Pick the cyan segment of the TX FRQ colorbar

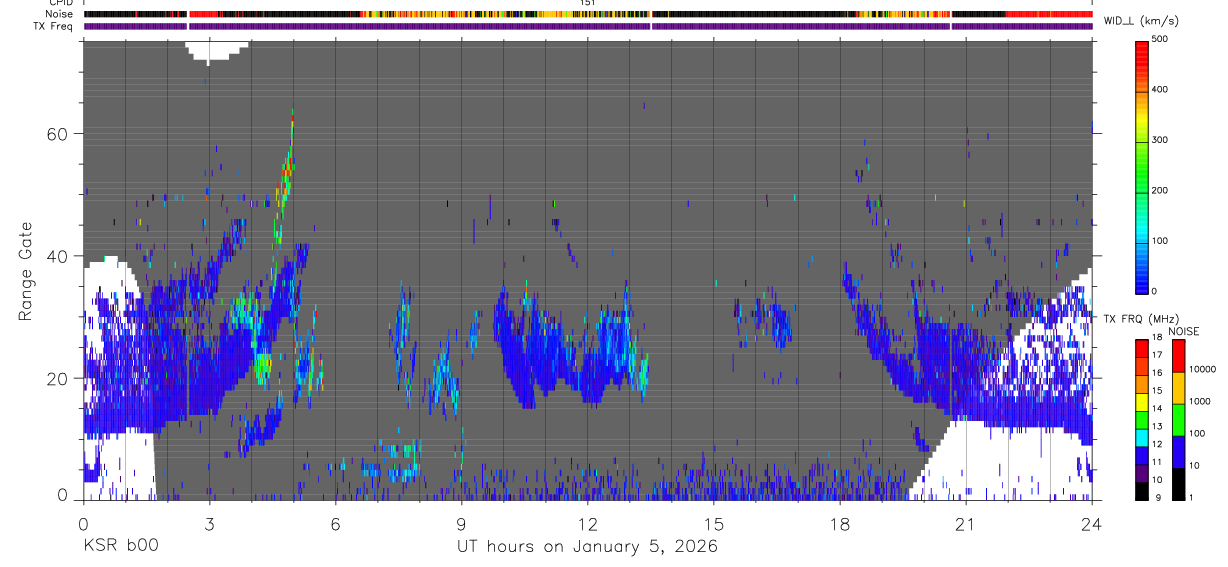click(x=1142, y=436)
